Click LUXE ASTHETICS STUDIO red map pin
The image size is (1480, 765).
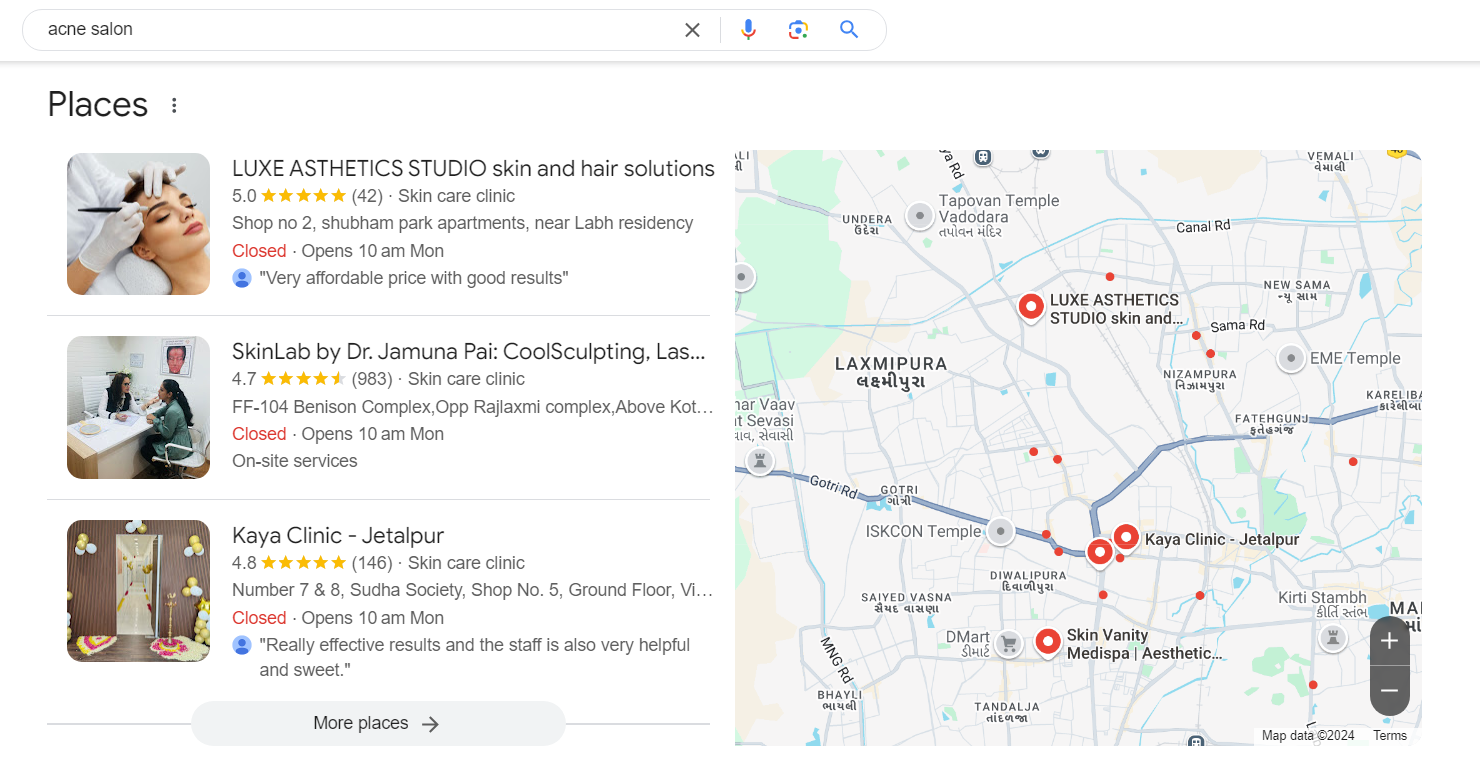(x=1030, y=307)
